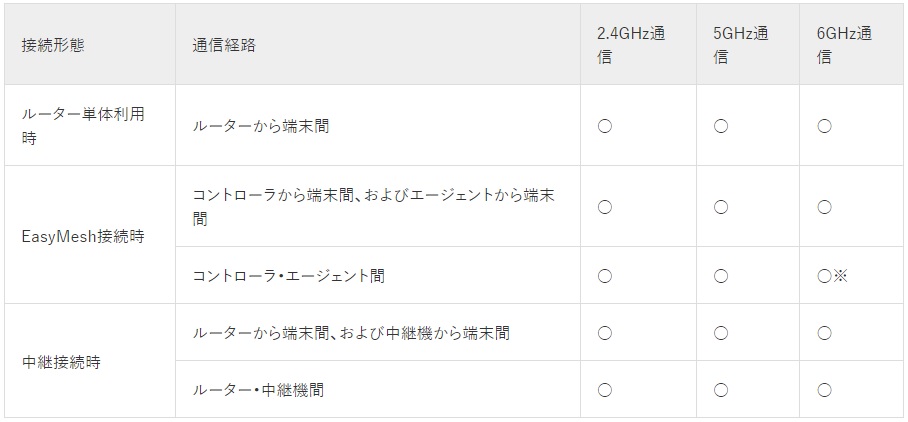Click the 通信経路 column header
Viewport: 908px width, 422px height.
224,45
